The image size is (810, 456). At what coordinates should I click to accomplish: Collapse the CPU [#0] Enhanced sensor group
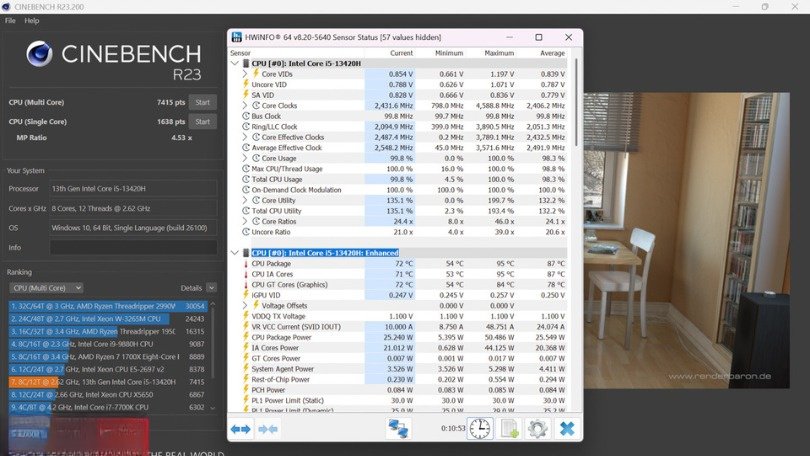[x=235, y=253]
